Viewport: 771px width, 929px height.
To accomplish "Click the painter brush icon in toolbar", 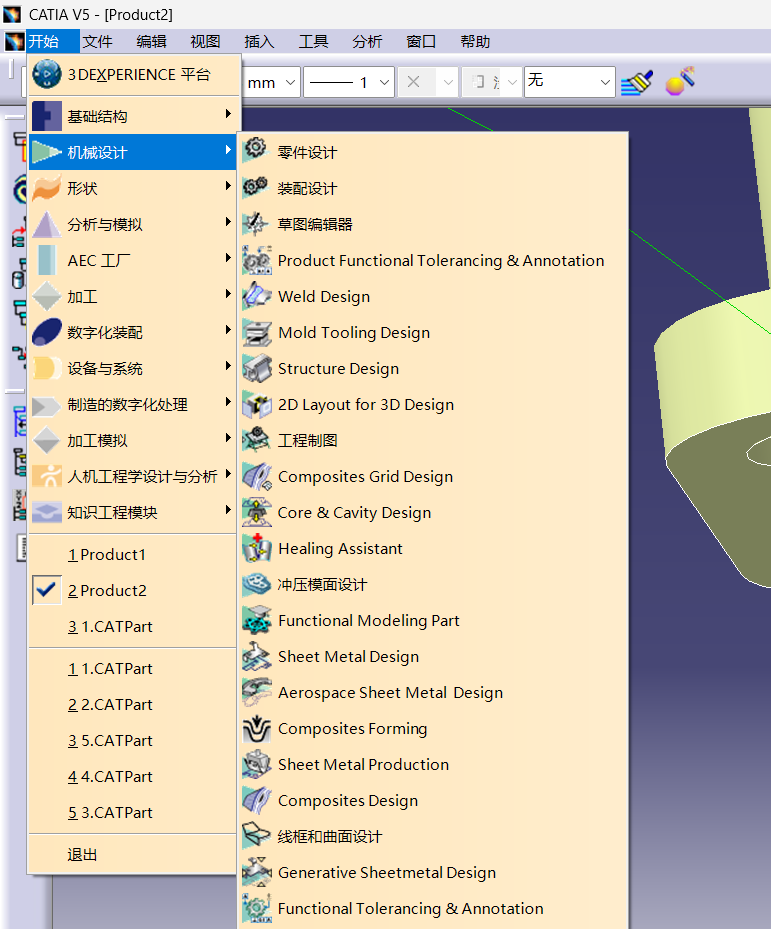I will tap(638, 82).
